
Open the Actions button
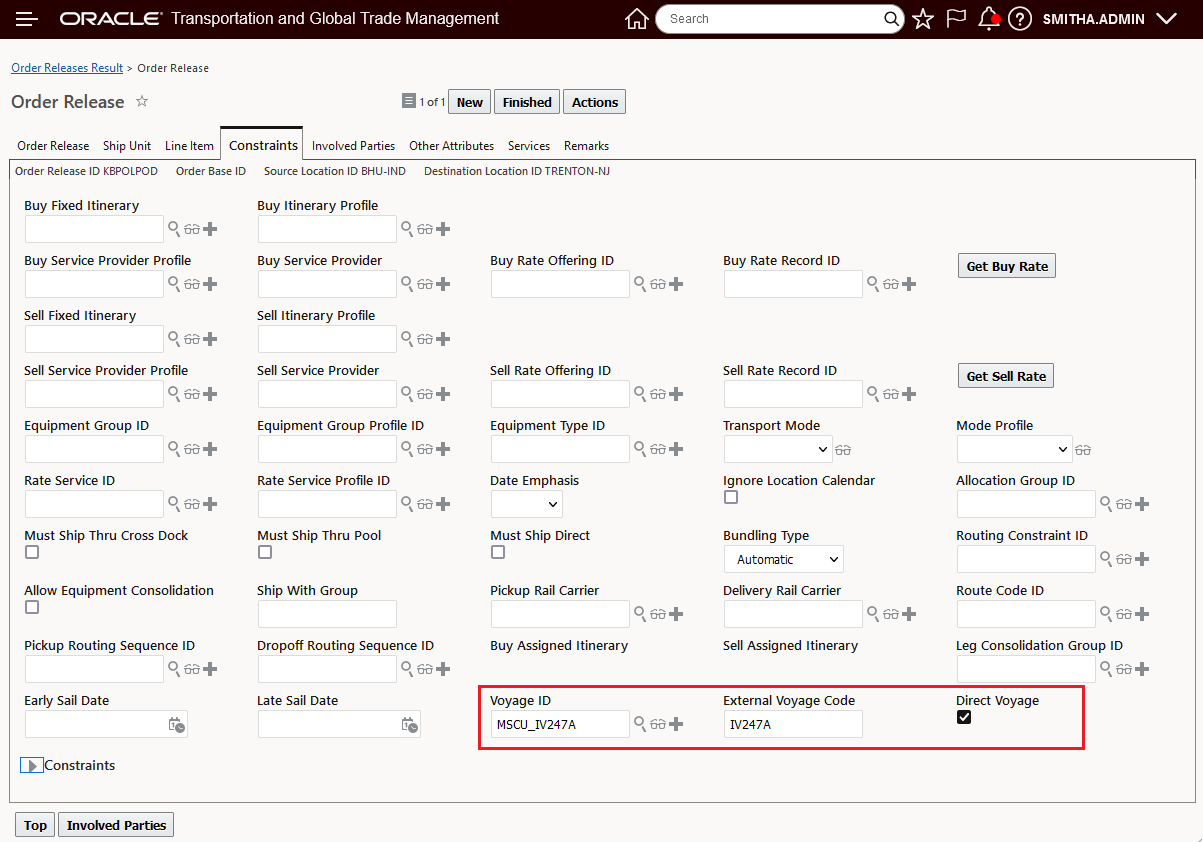tap(595, 102)
